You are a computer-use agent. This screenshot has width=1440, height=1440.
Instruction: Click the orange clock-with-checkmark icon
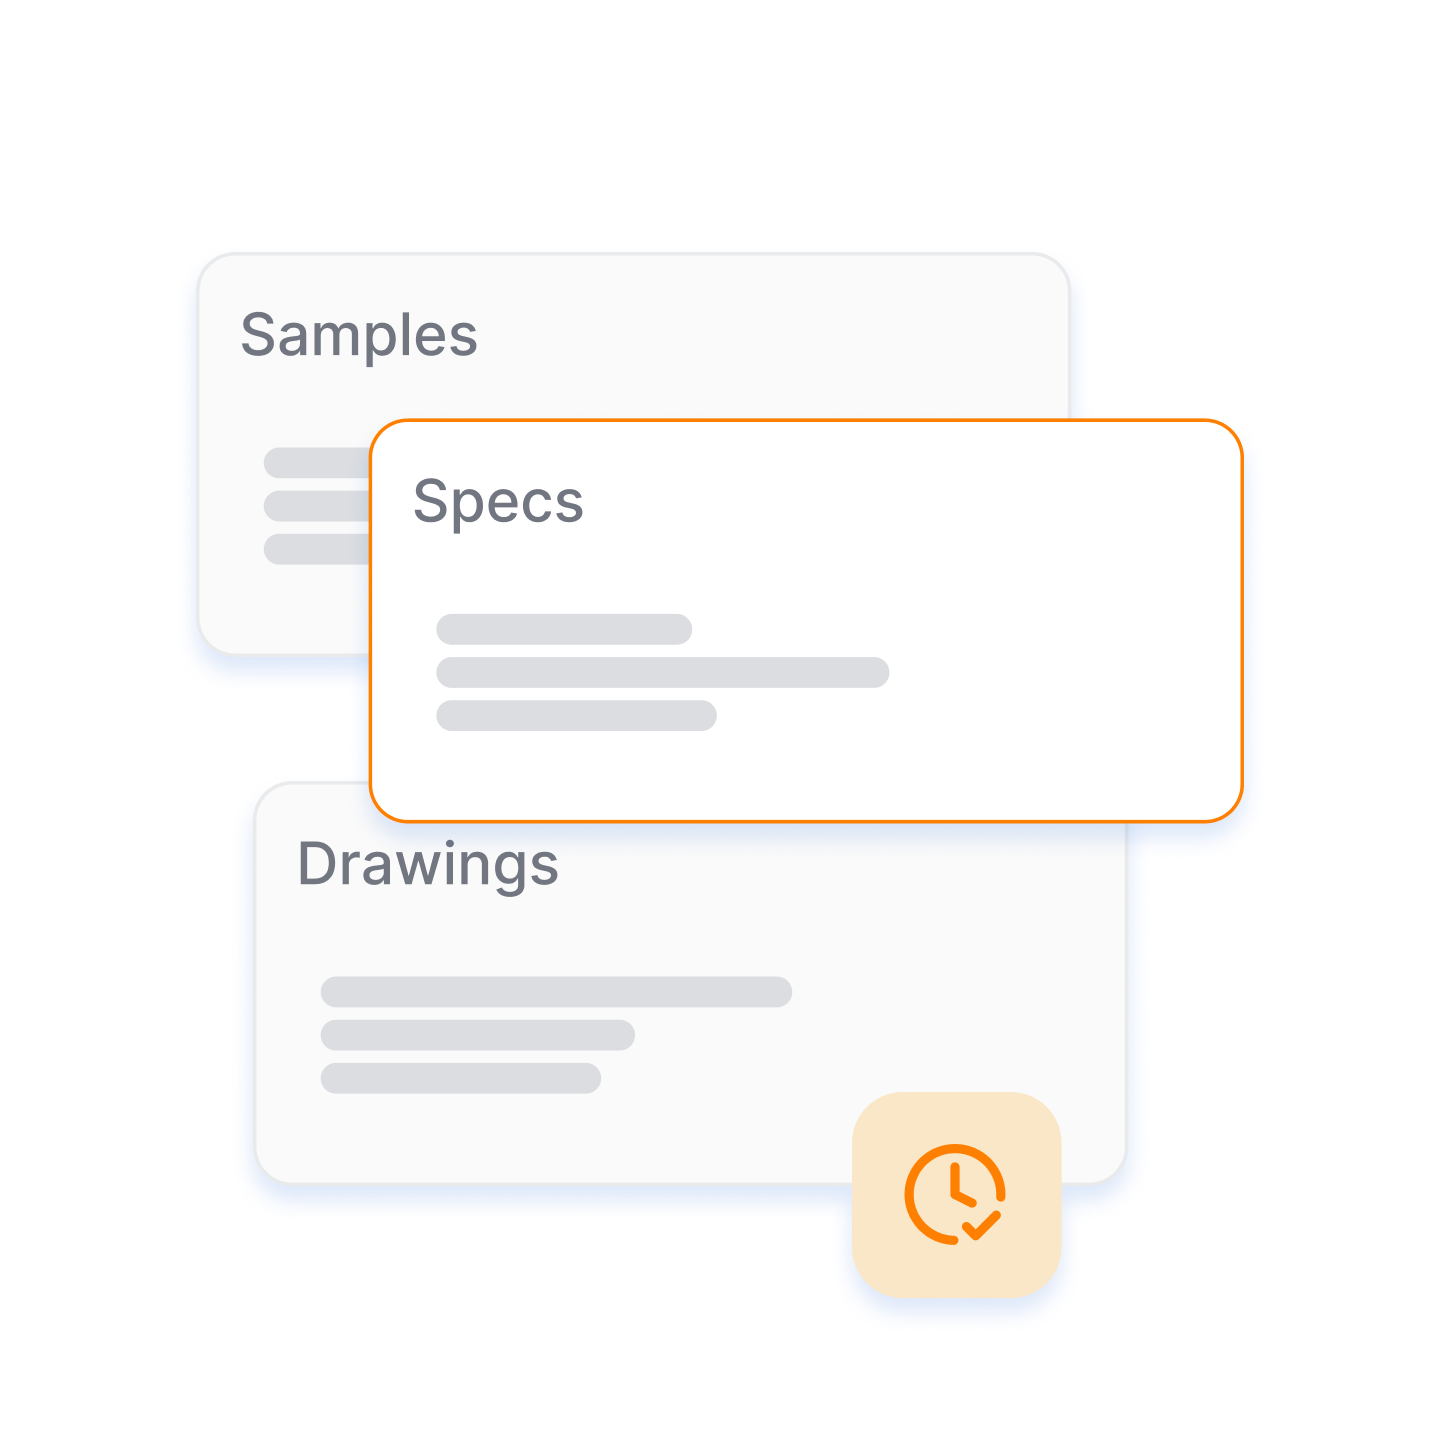pos(955,1194)
